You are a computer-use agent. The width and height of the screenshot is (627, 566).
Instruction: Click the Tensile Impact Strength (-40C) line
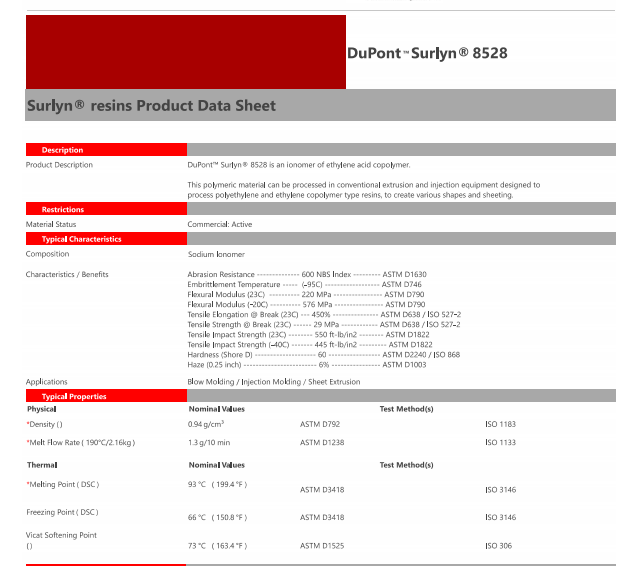tap(310, 344)
